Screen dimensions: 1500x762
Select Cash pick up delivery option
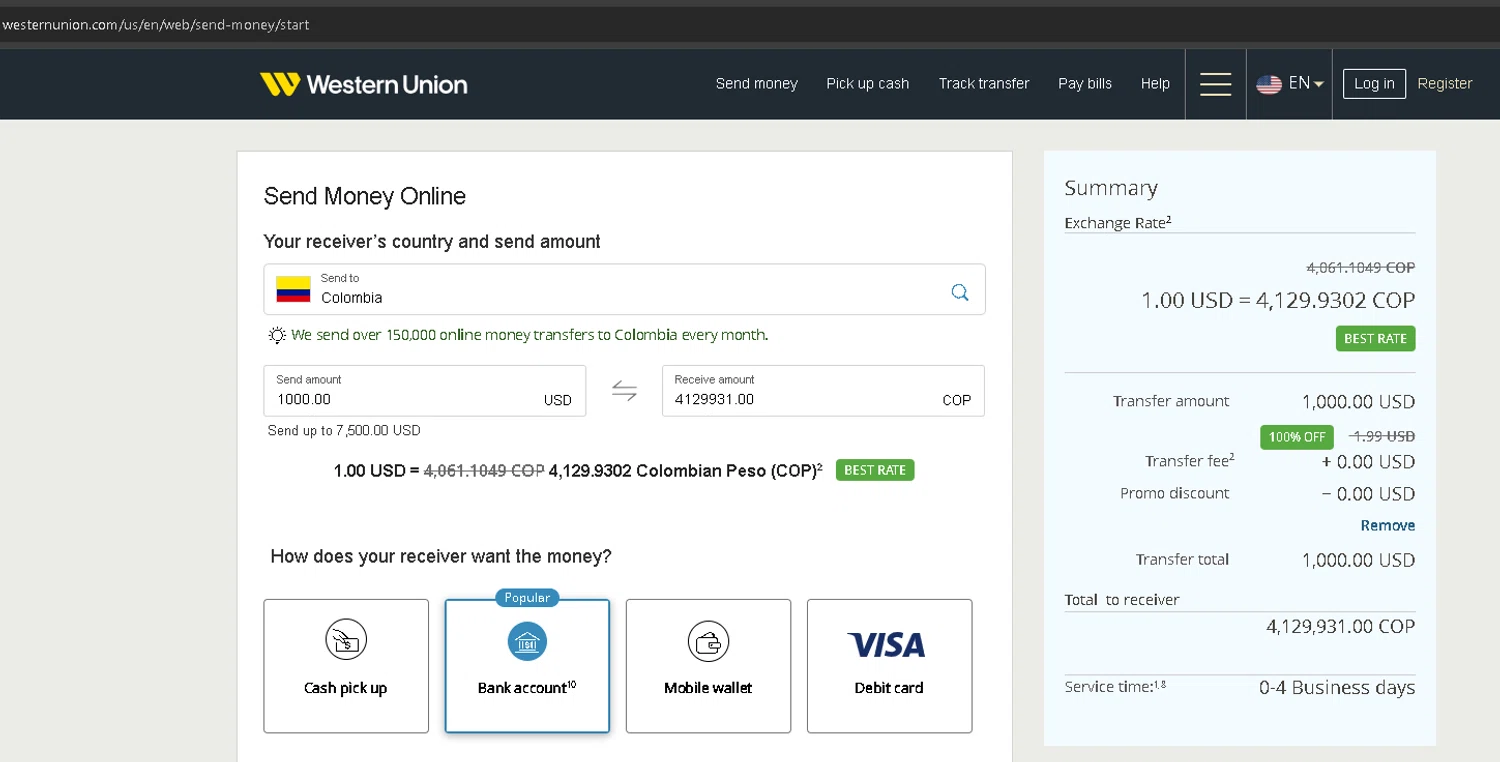346,666
